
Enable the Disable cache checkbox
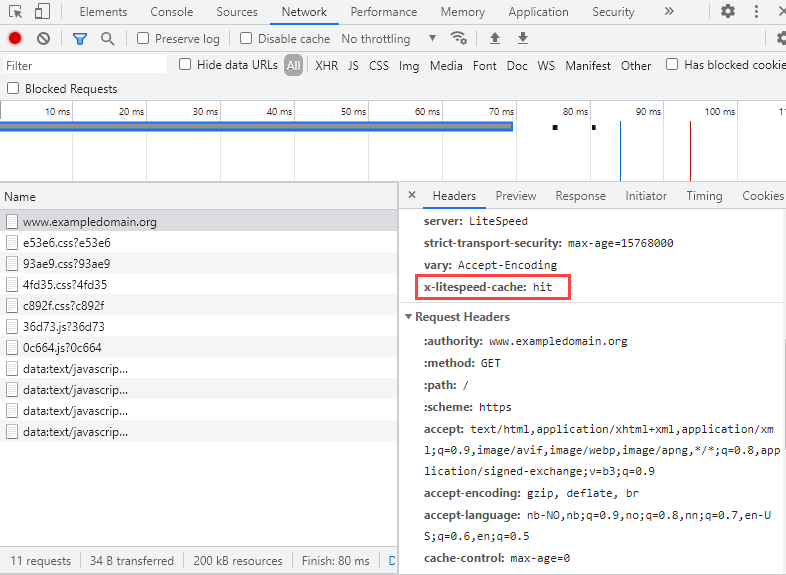(246, 38)
